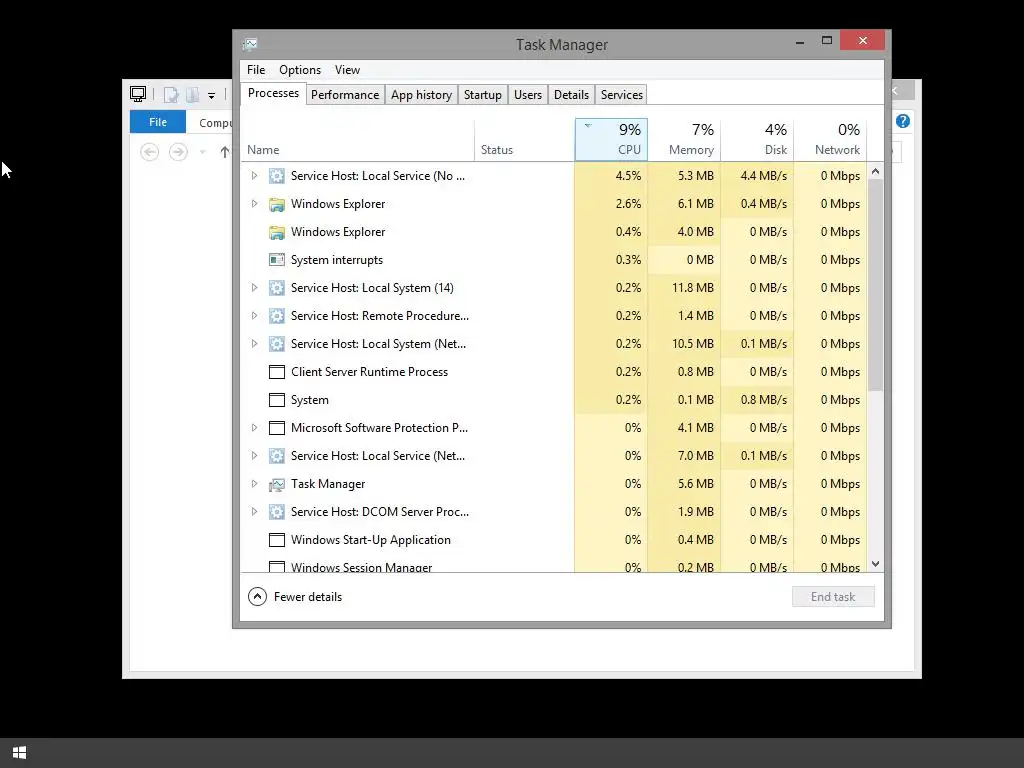This screenshot has width=1024, height=768.
Task: Select the Windows Session Manager row
Action: [x=554, y=566]
